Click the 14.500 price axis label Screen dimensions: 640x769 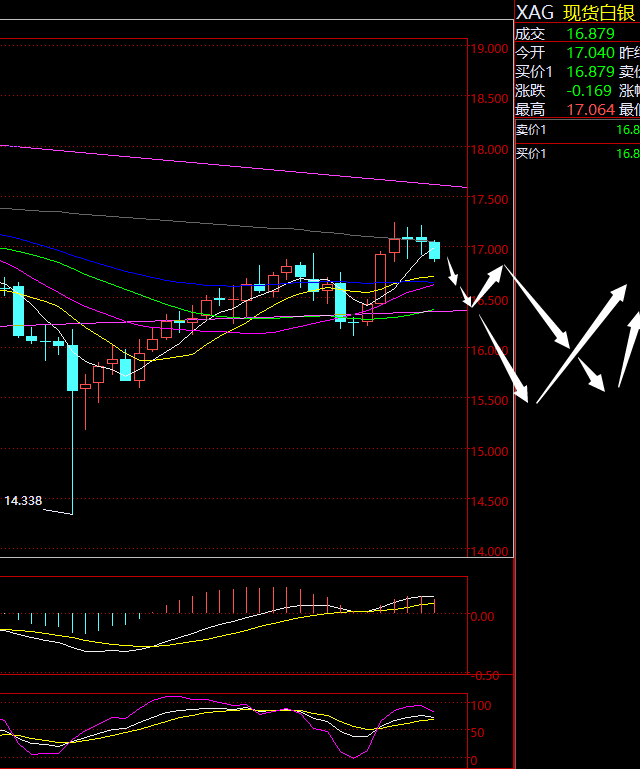[x=489, y=501]
